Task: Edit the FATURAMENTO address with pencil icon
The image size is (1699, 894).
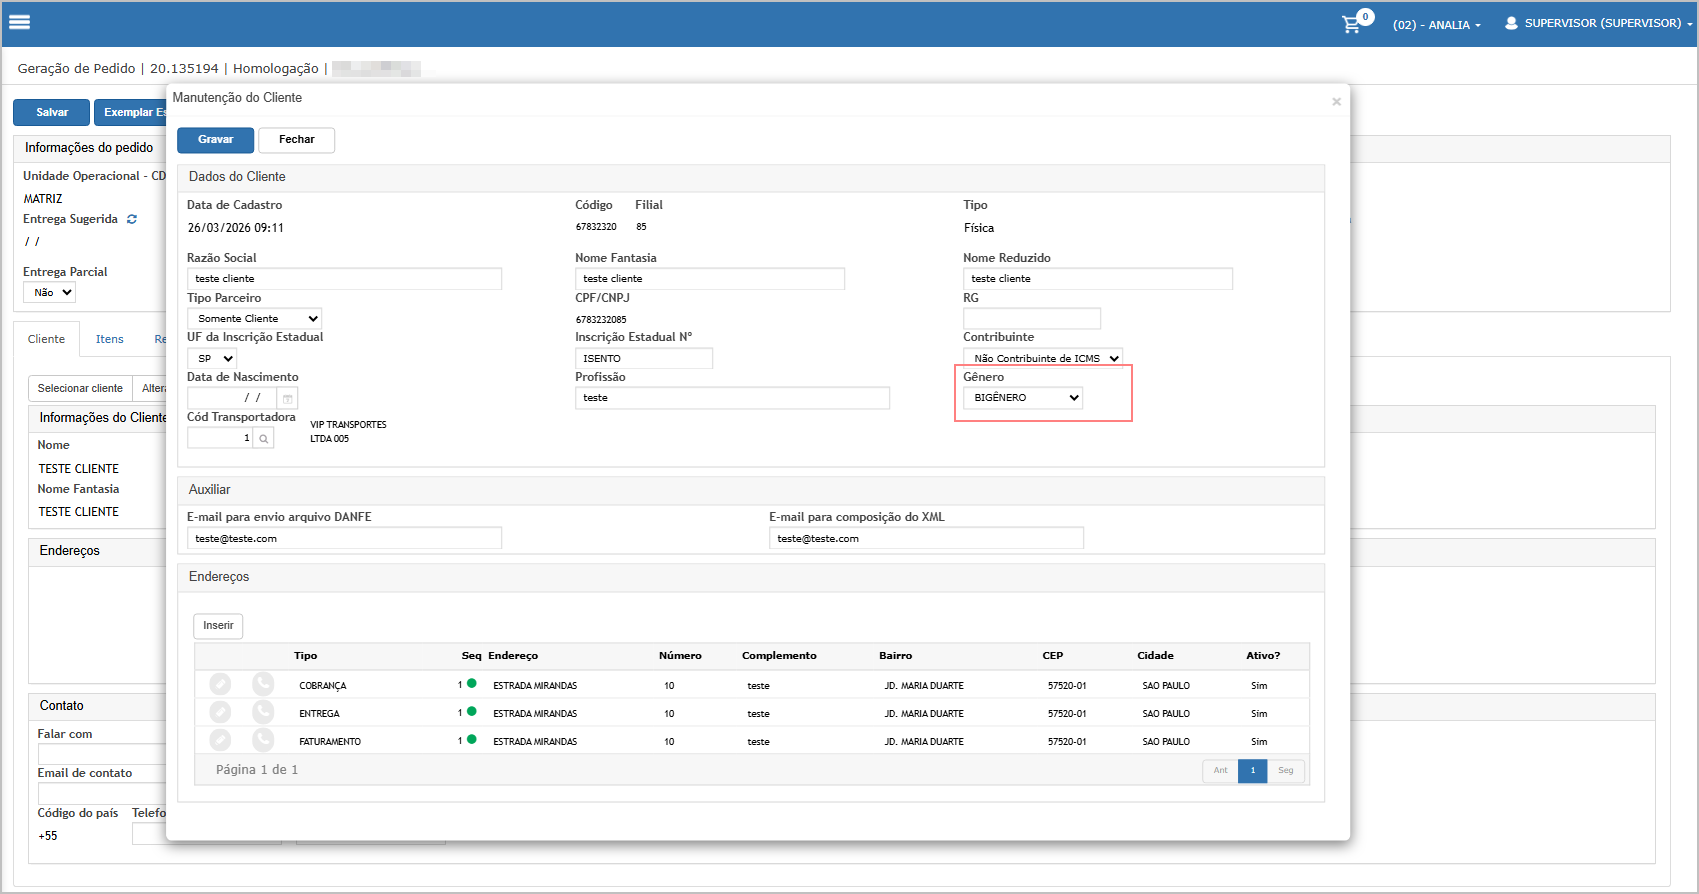Action: point(220,740)
